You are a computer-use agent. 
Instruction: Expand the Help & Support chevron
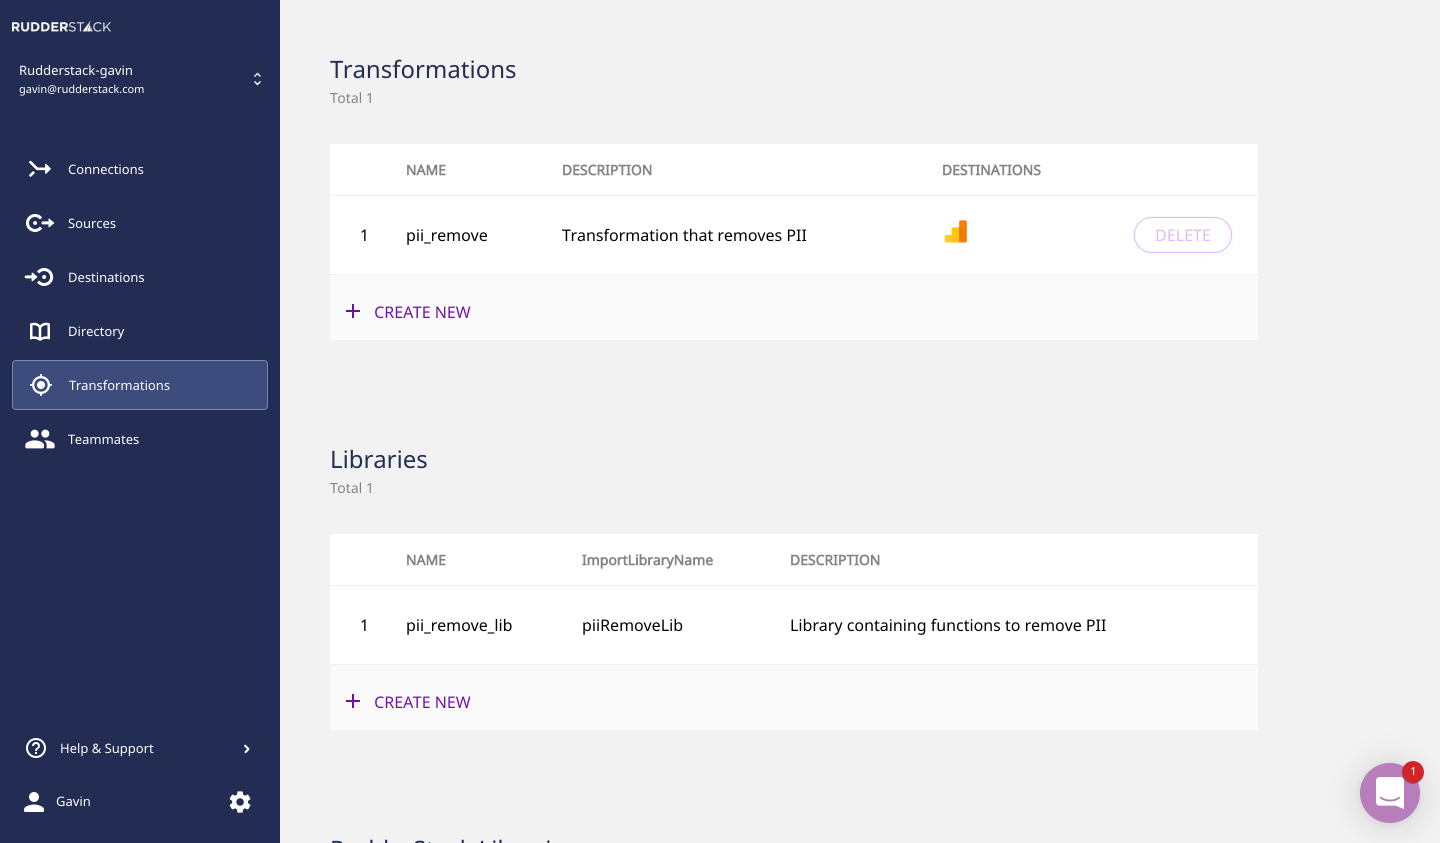click(x=247, y=749)
